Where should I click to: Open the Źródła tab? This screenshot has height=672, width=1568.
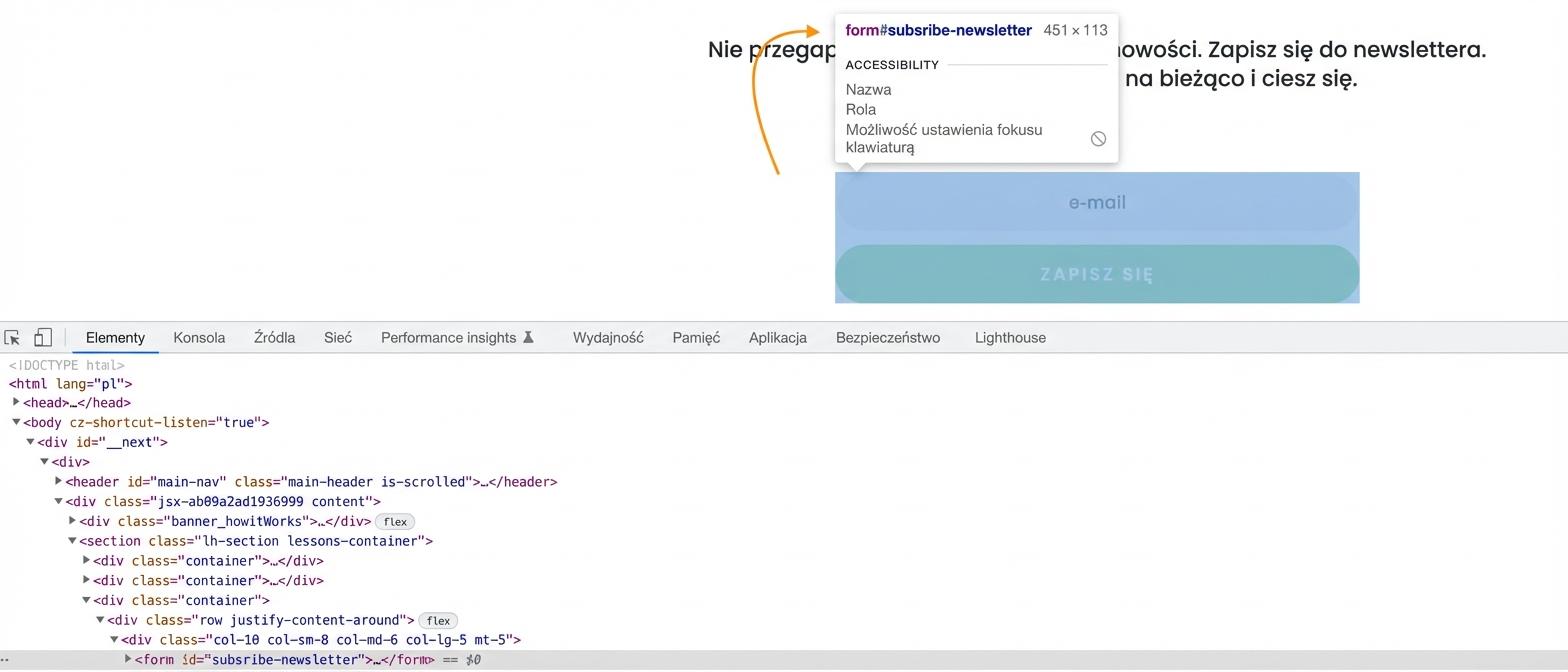tap(274, 338)
